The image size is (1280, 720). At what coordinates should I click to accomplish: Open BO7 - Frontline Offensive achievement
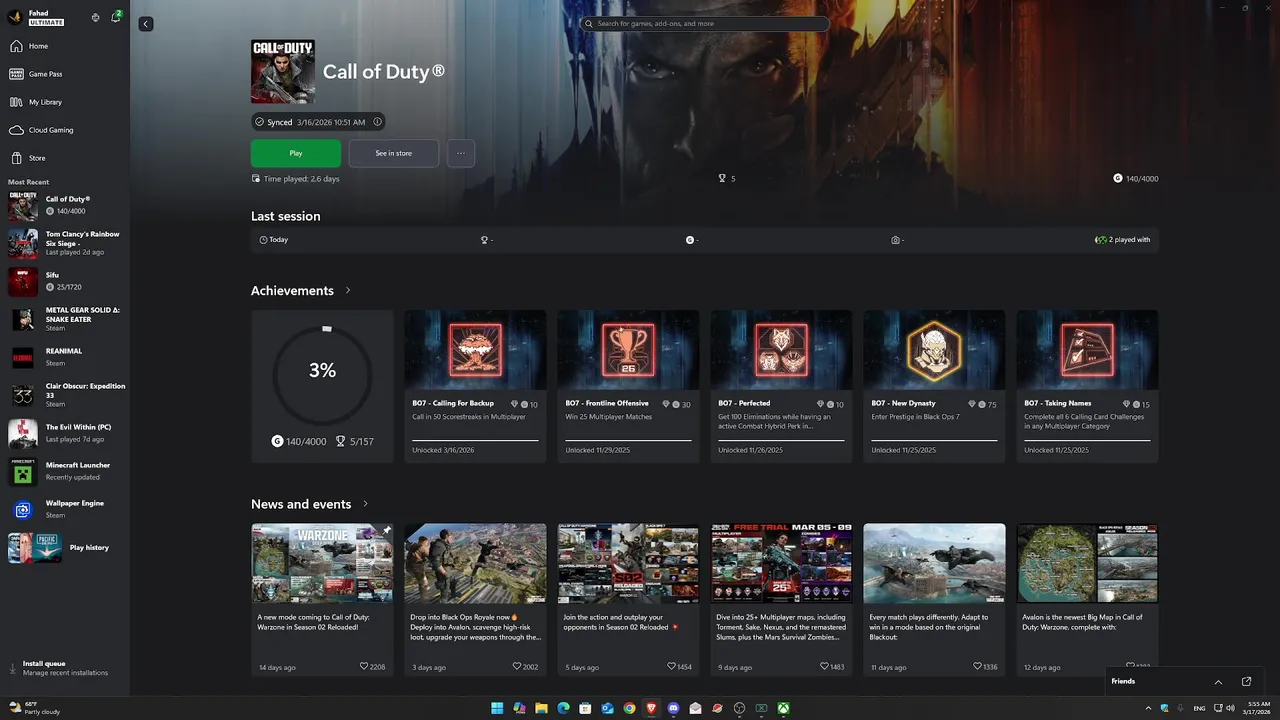point(628,386)
